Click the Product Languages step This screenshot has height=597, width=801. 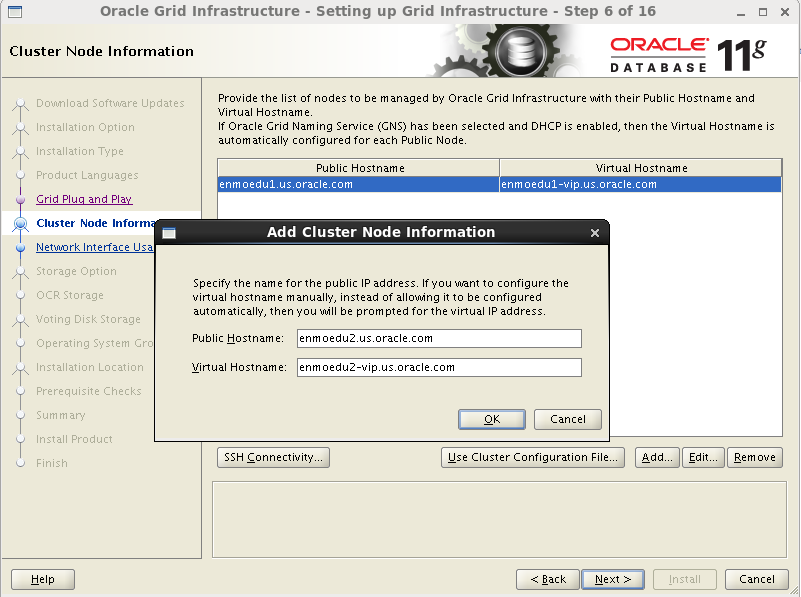point(87,175)
